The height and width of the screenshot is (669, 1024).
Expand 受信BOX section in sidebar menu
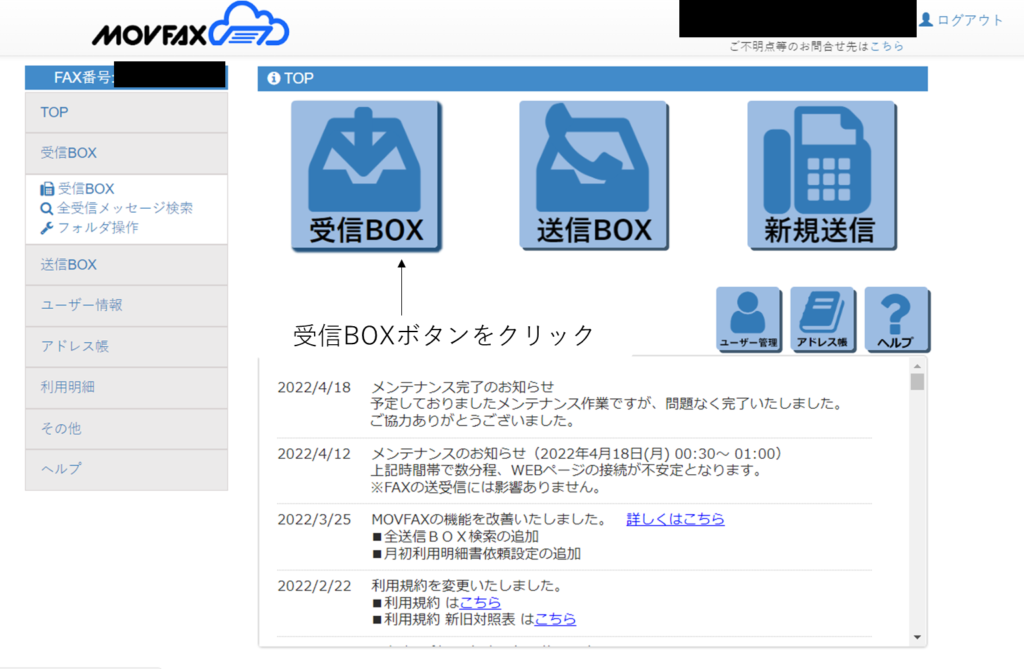(127, 153)
